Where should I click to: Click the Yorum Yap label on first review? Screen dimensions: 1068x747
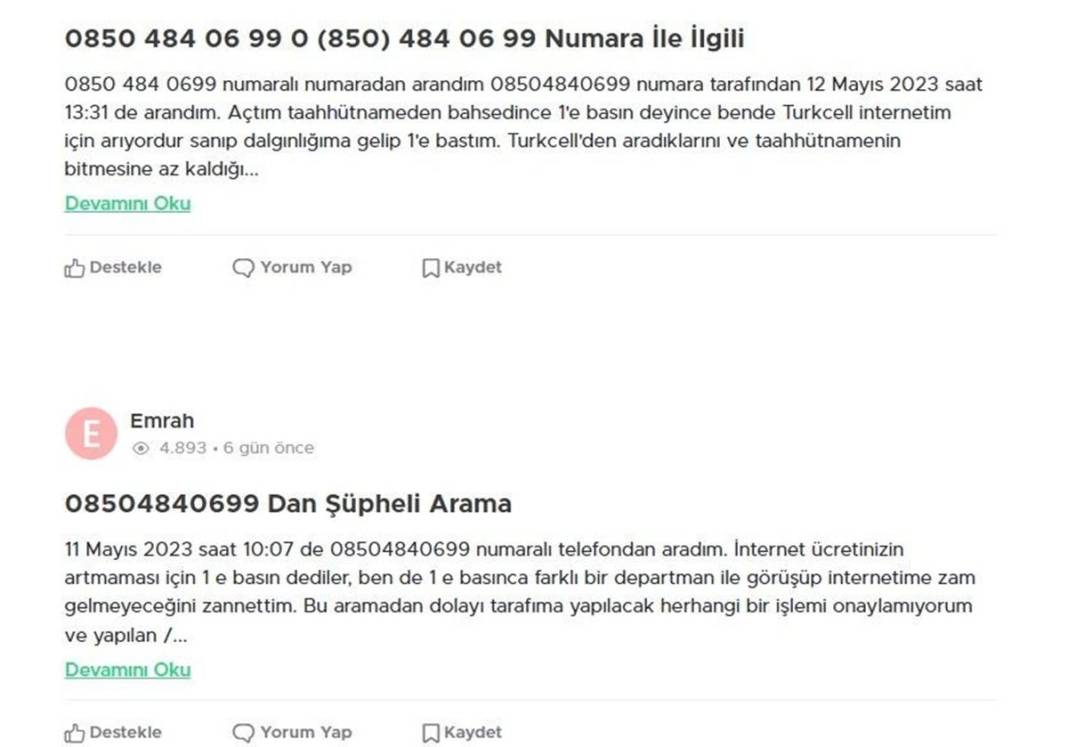[x=304, y=267]
